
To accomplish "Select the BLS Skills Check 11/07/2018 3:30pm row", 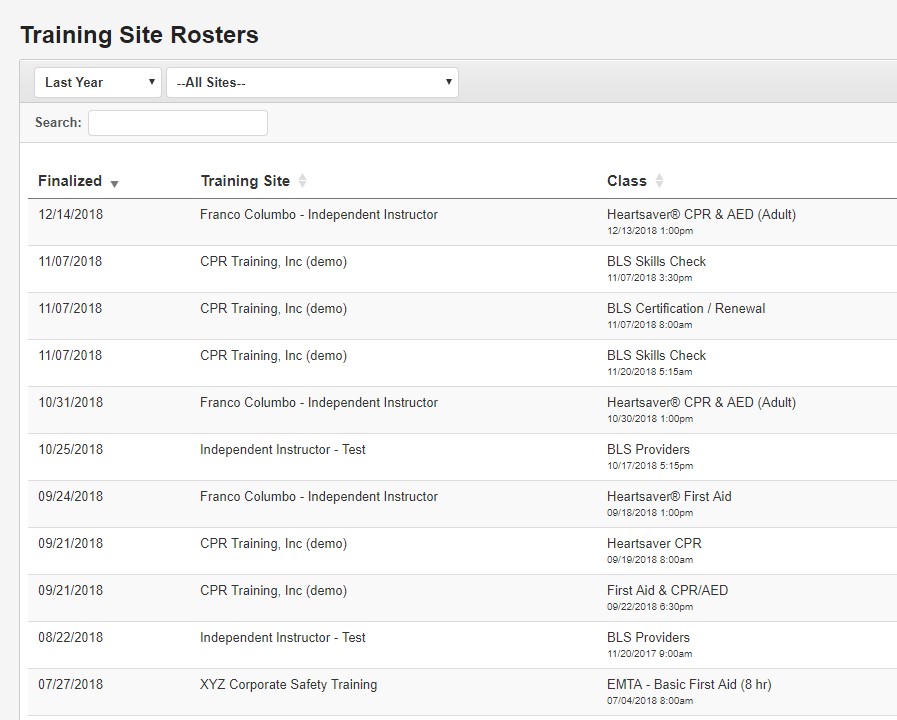I will [462, 269].
